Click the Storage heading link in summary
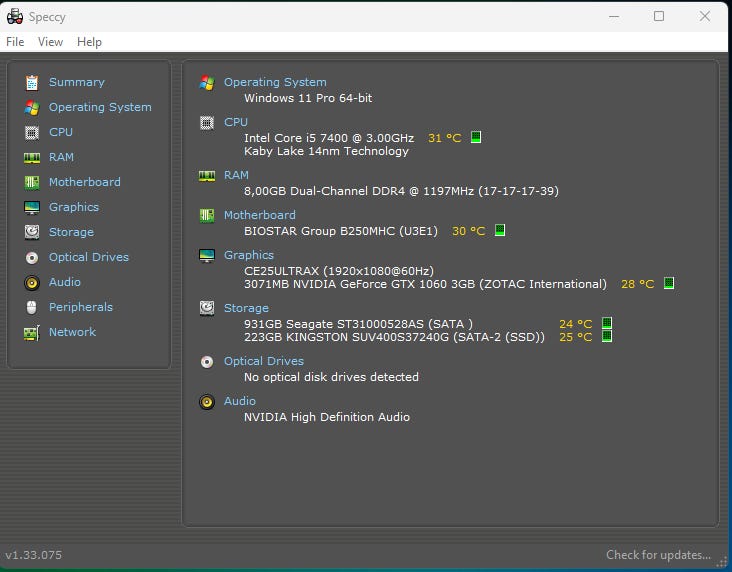Viewport: 732px width, 572px height. pyautogui.click(x=246, y=308)
